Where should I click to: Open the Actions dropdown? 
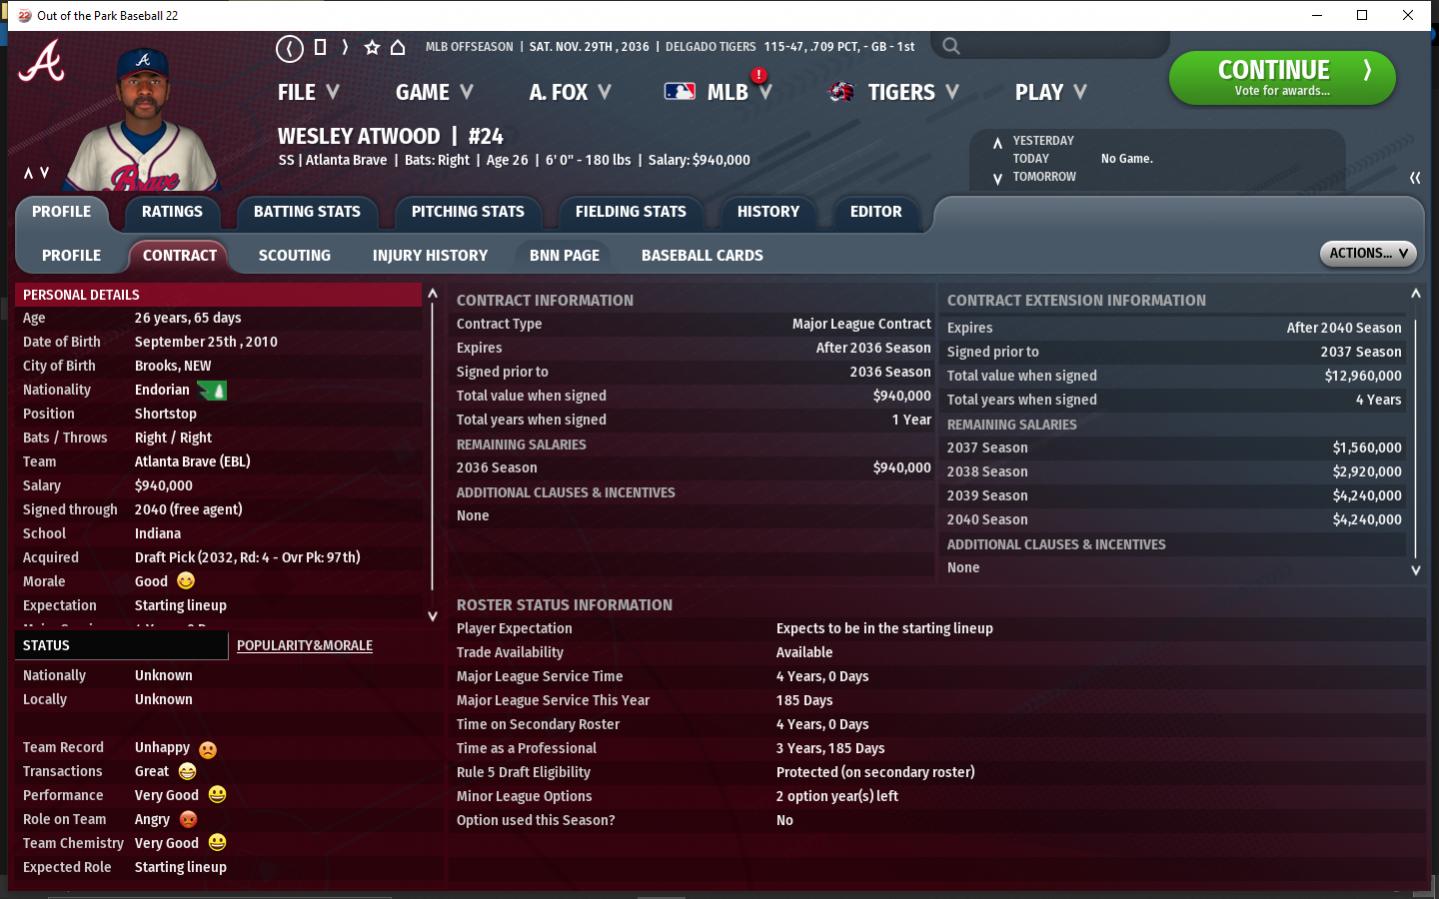(1367, 254)
